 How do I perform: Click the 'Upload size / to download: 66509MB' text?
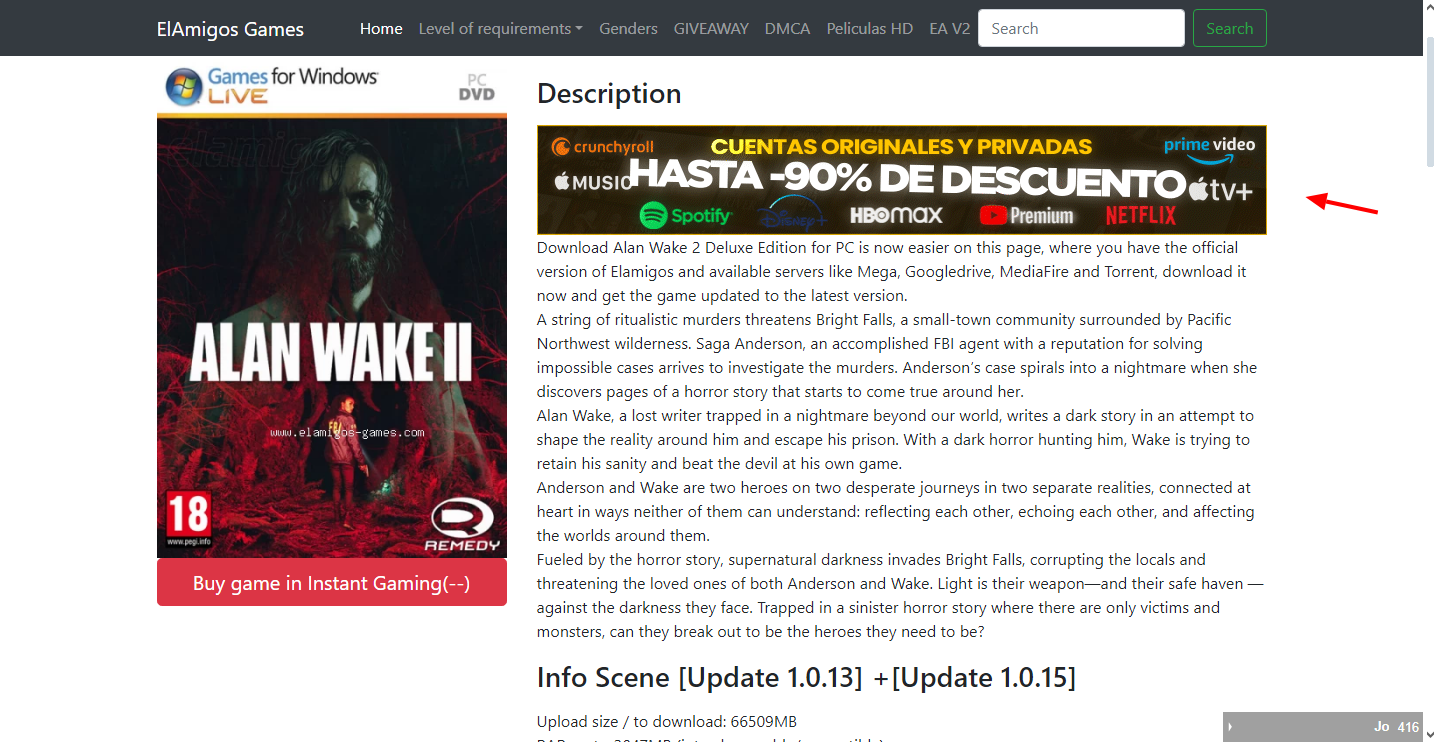[667, 721]
